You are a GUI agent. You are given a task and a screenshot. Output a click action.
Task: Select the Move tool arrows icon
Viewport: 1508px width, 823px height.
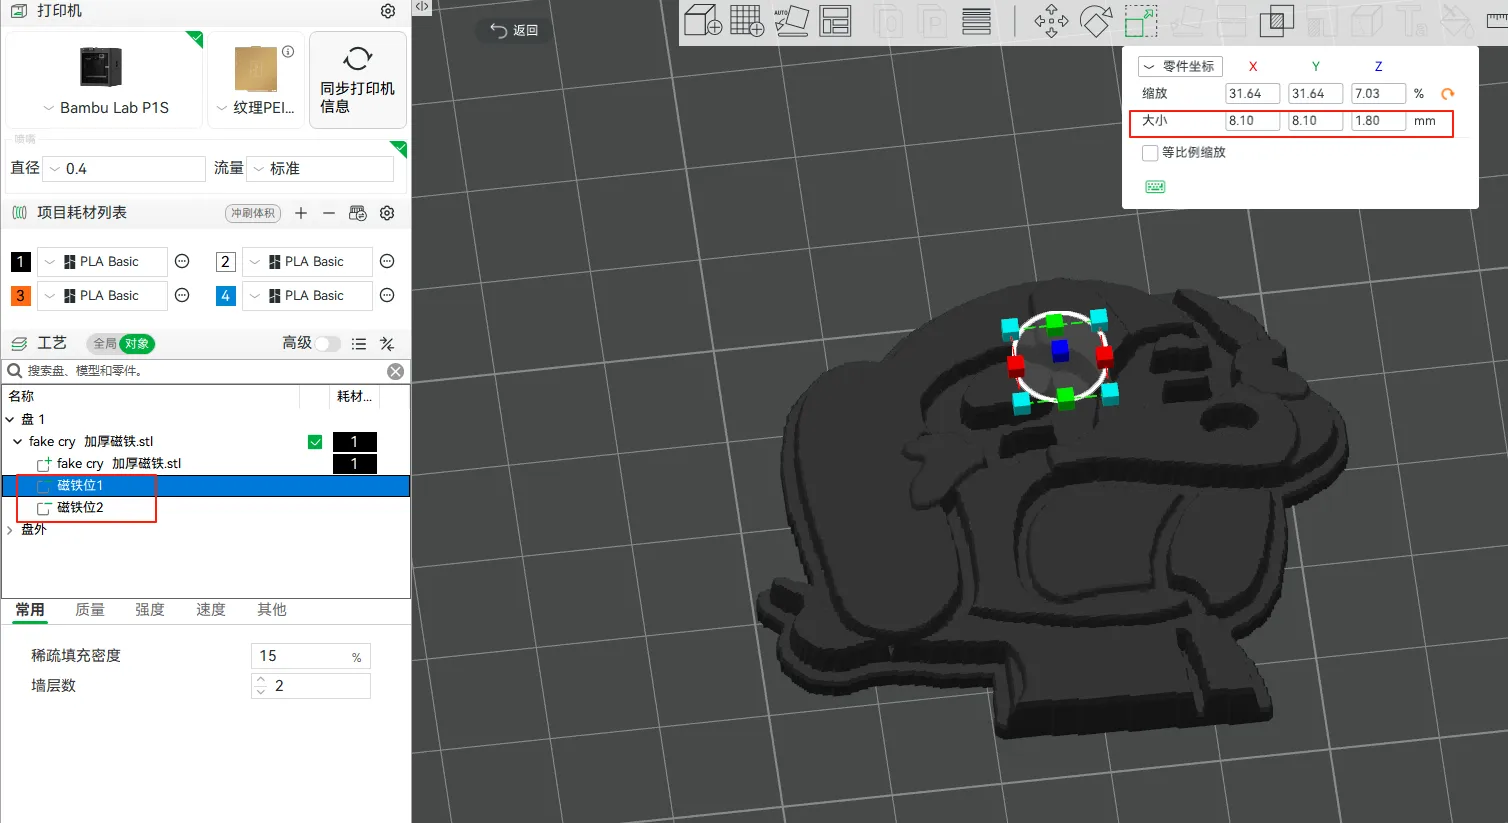(x=1051, y=21)
